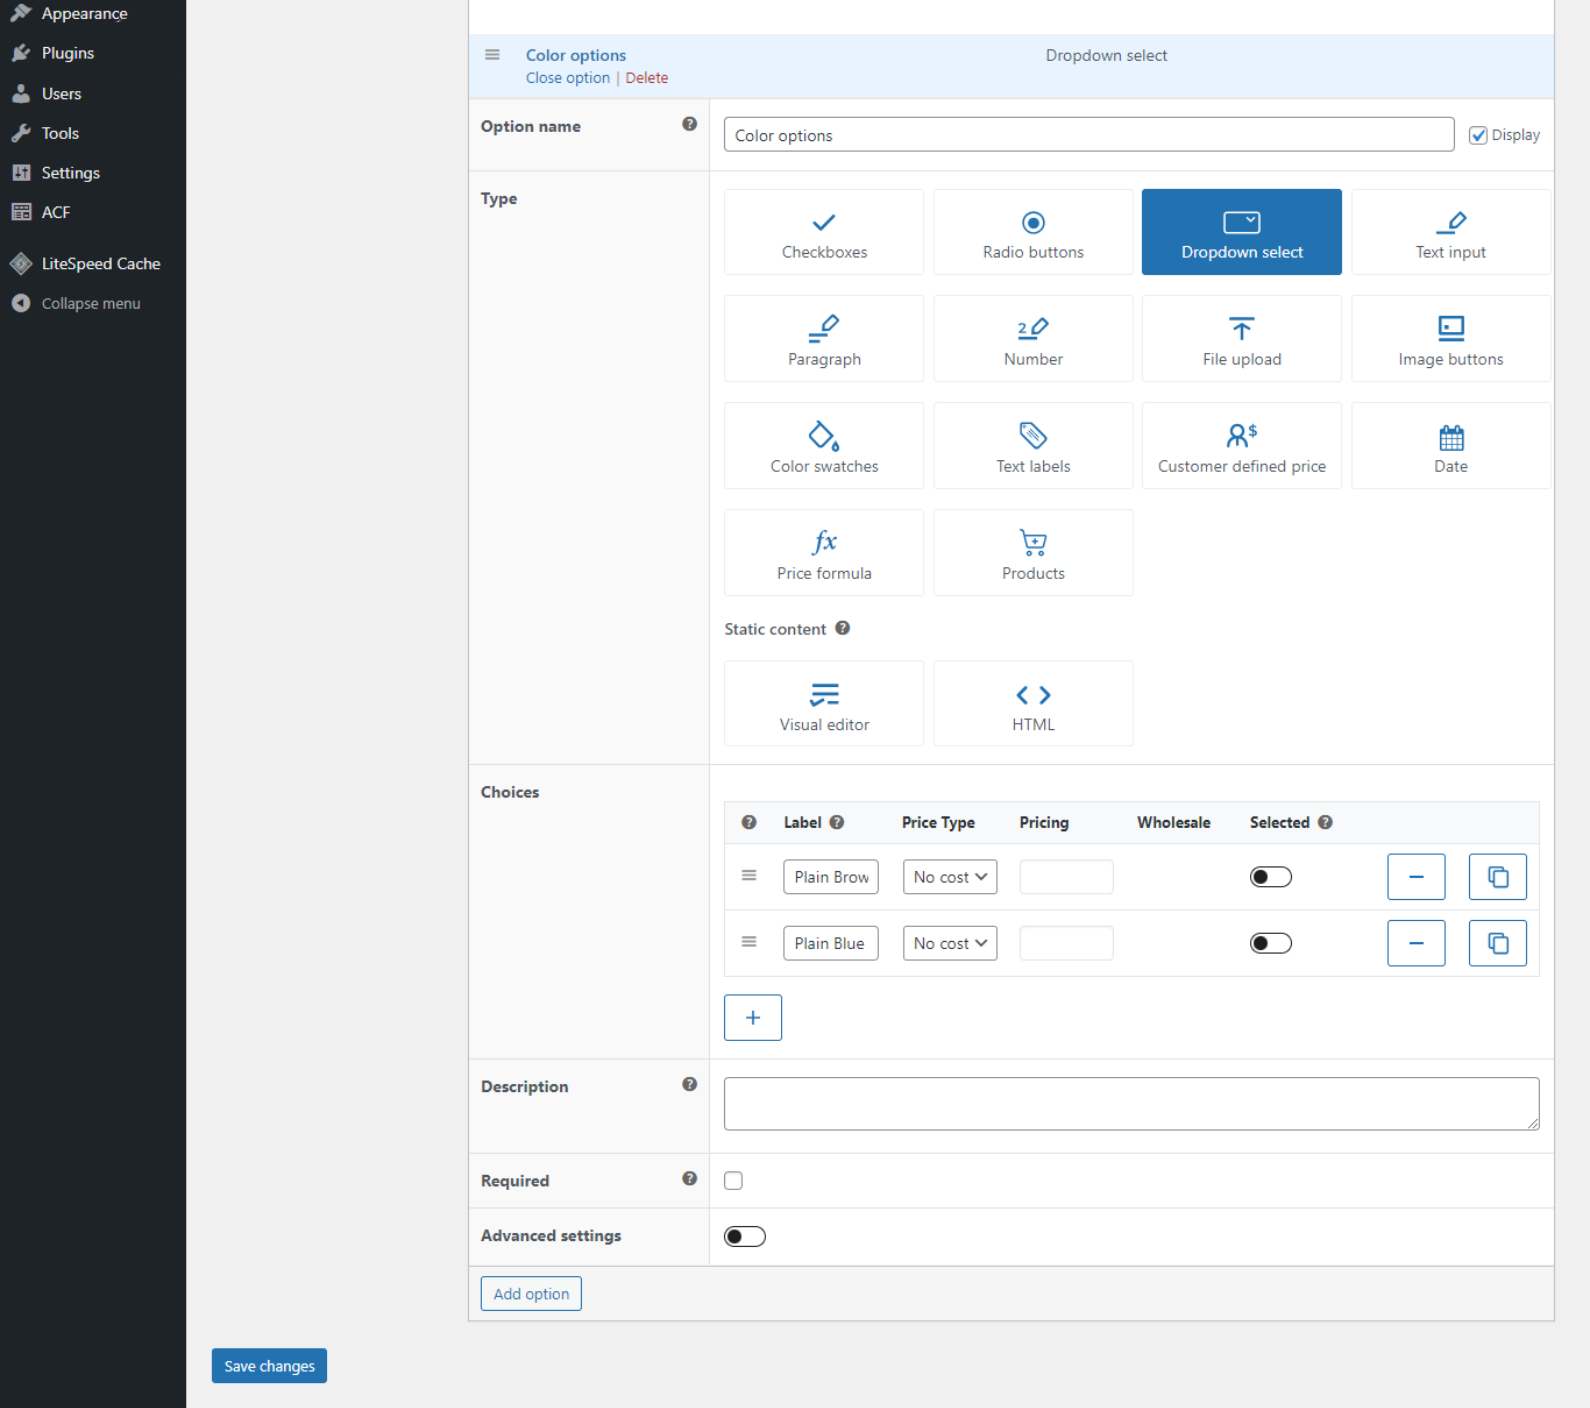This screenshot has width=1590, height=1408.
Task: Open Price Type dropdown for Plain Blue
Action: coord(950,943)
